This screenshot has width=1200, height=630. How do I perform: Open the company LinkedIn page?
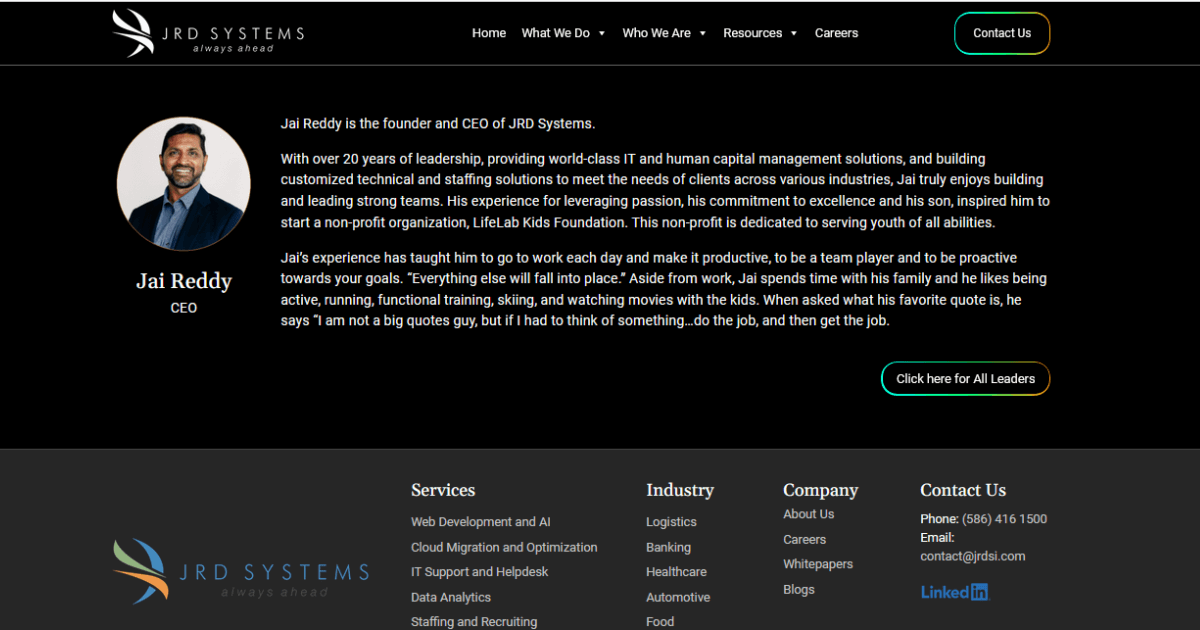953,591
